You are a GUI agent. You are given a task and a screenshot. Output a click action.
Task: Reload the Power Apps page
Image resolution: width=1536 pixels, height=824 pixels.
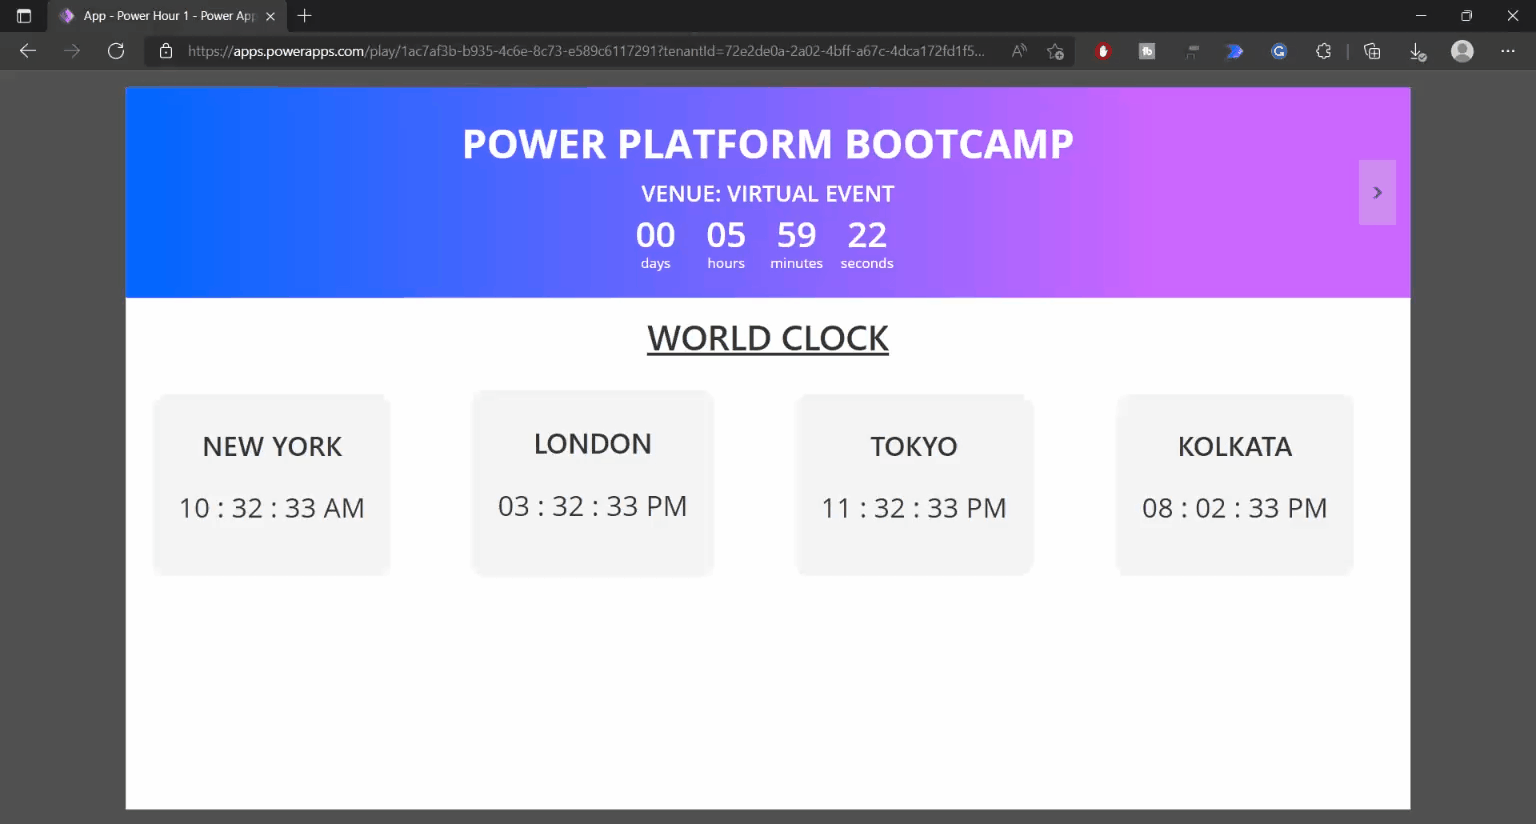point(116,51)
